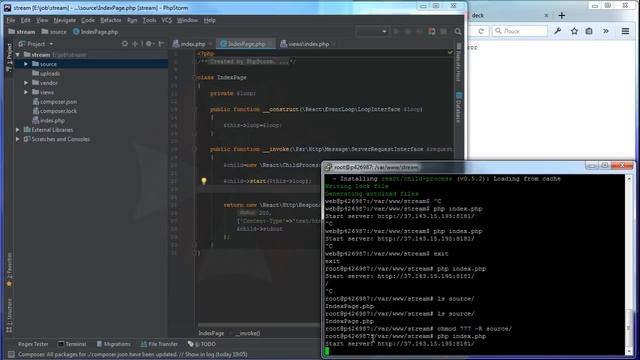640x360 pixels.
Task: Click the code inspection checkmark indicator
Action: 450,52
